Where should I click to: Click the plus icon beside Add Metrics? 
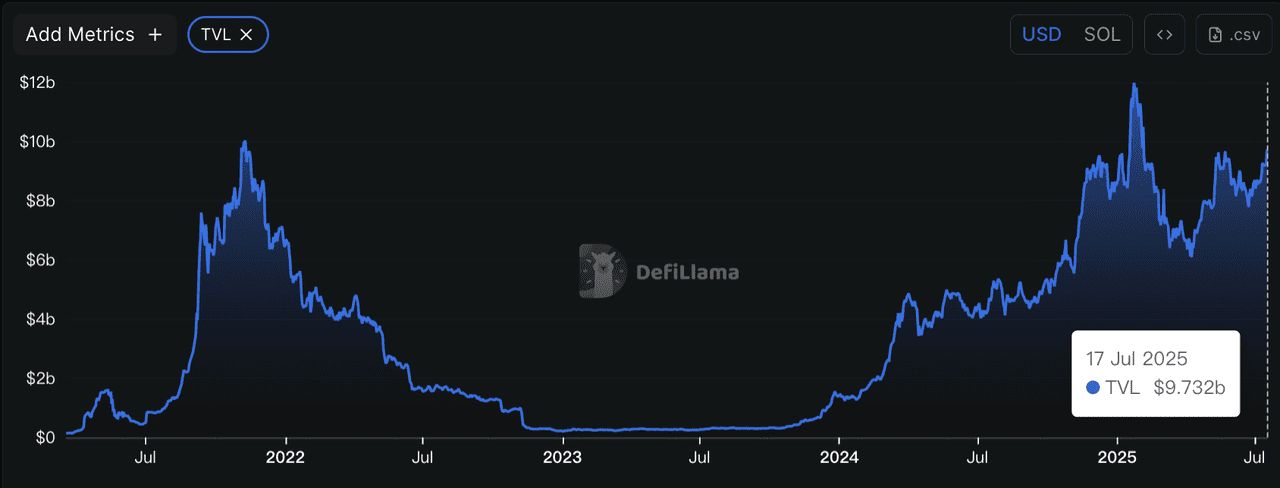[155, 35]
